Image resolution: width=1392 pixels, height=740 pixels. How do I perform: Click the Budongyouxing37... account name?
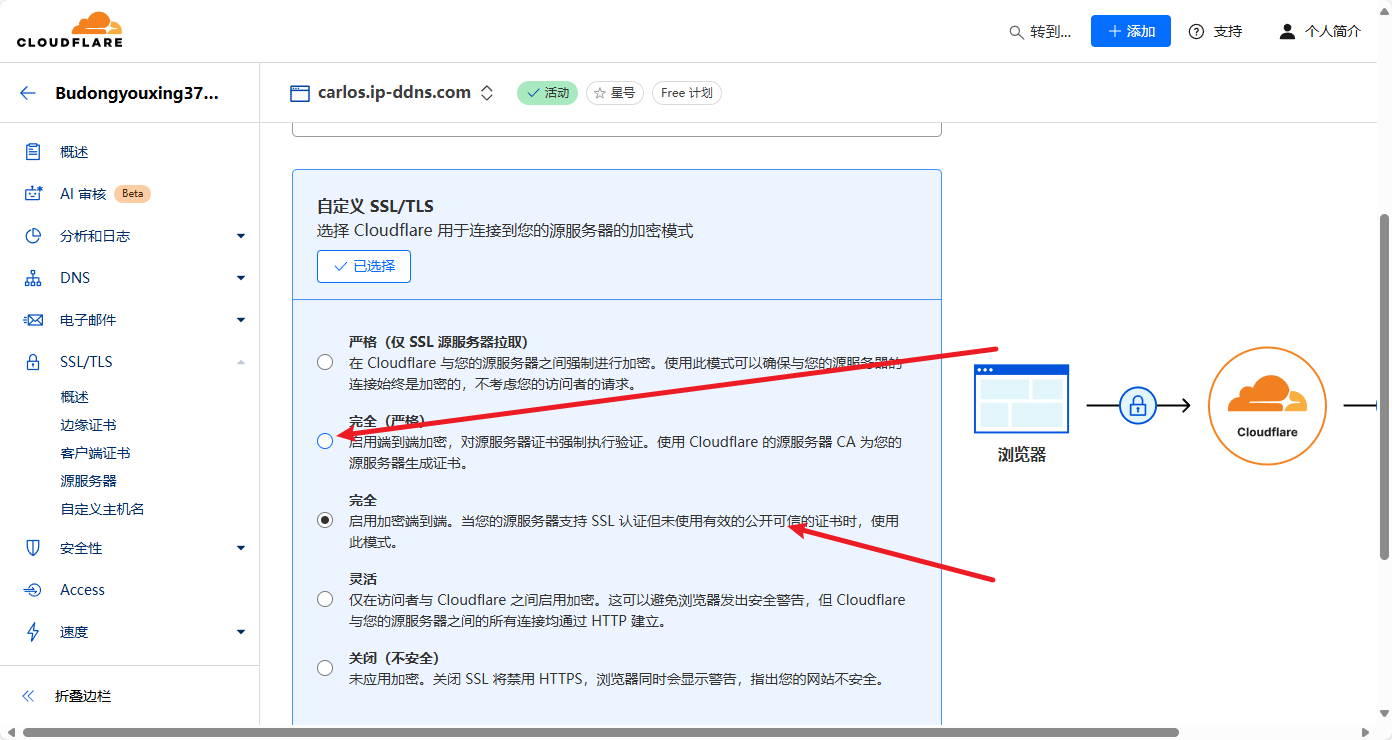(x=137, y=93)
